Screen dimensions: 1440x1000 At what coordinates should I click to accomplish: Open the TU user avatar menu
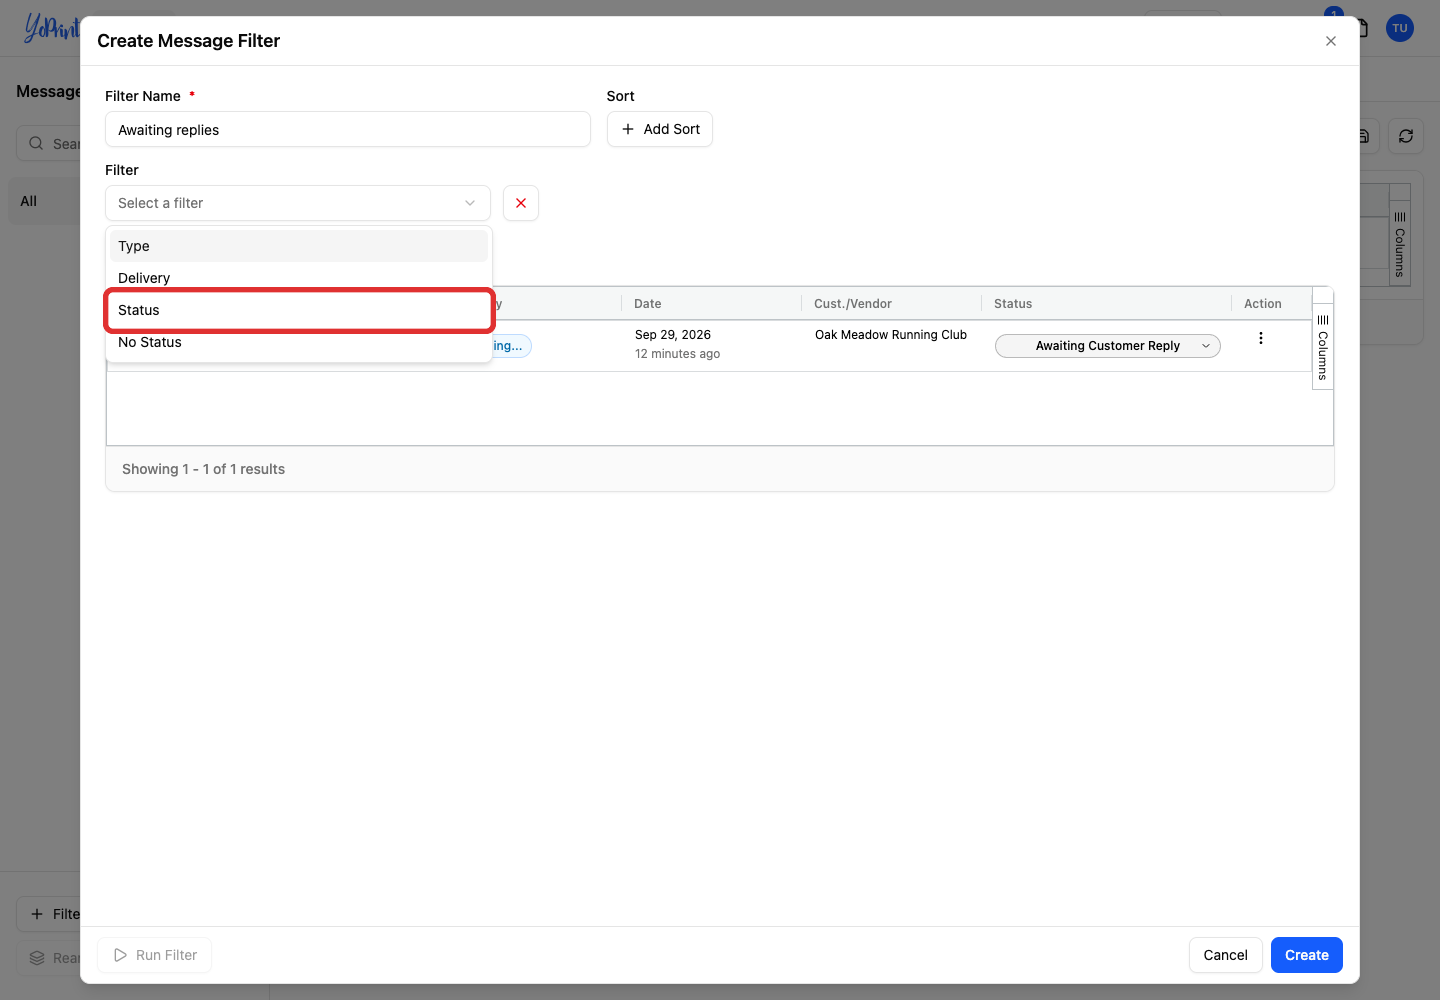click(1400, 28)
